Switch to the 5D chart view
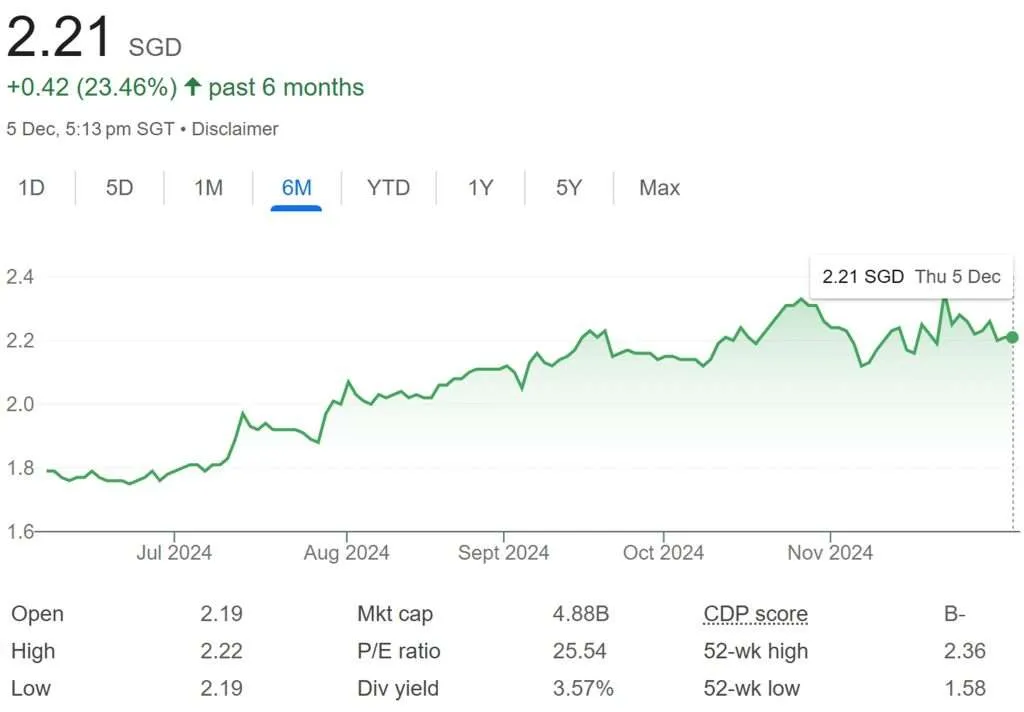 pos(118,188)
